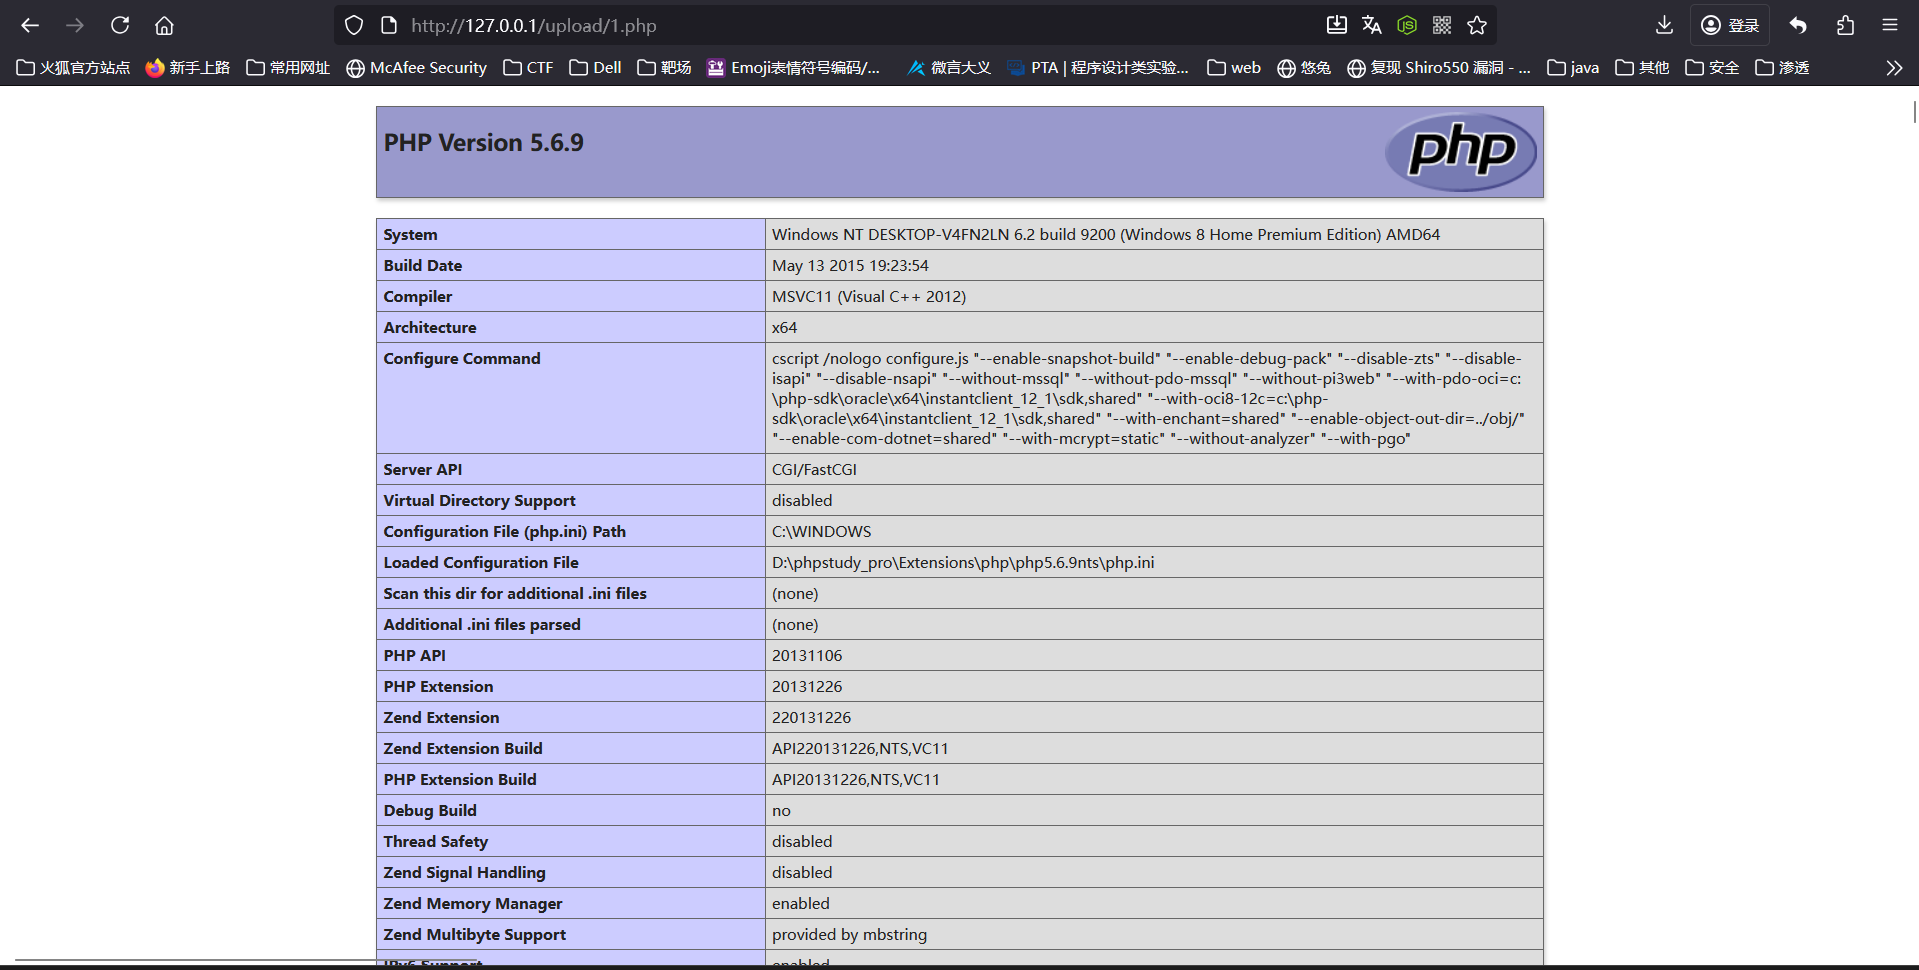Click the translate page icon
Image resolution: width=1919 pixels, height=970 pixels.
click(1372, 25)
